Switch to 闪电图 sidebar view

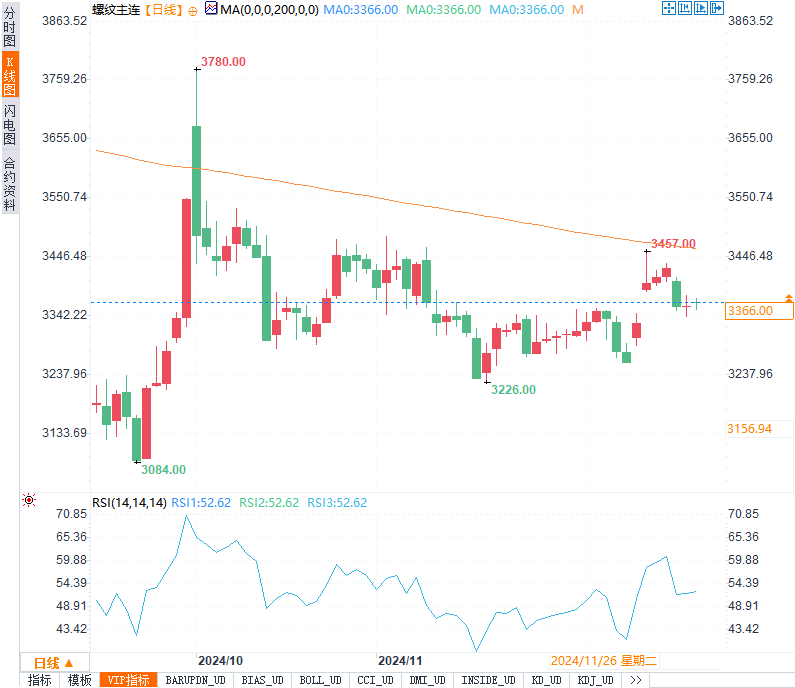point(10,124)
